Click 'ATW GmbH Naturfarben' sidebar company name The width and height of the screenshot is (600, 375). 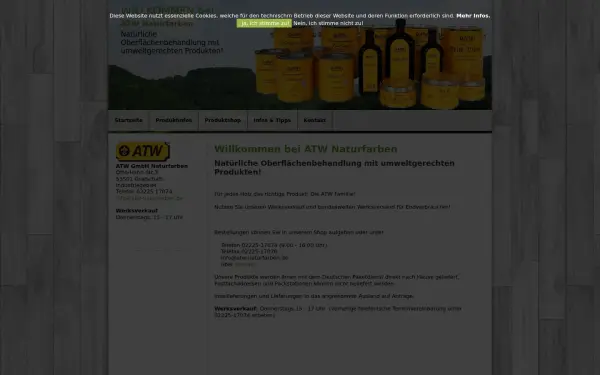(152, 166)
